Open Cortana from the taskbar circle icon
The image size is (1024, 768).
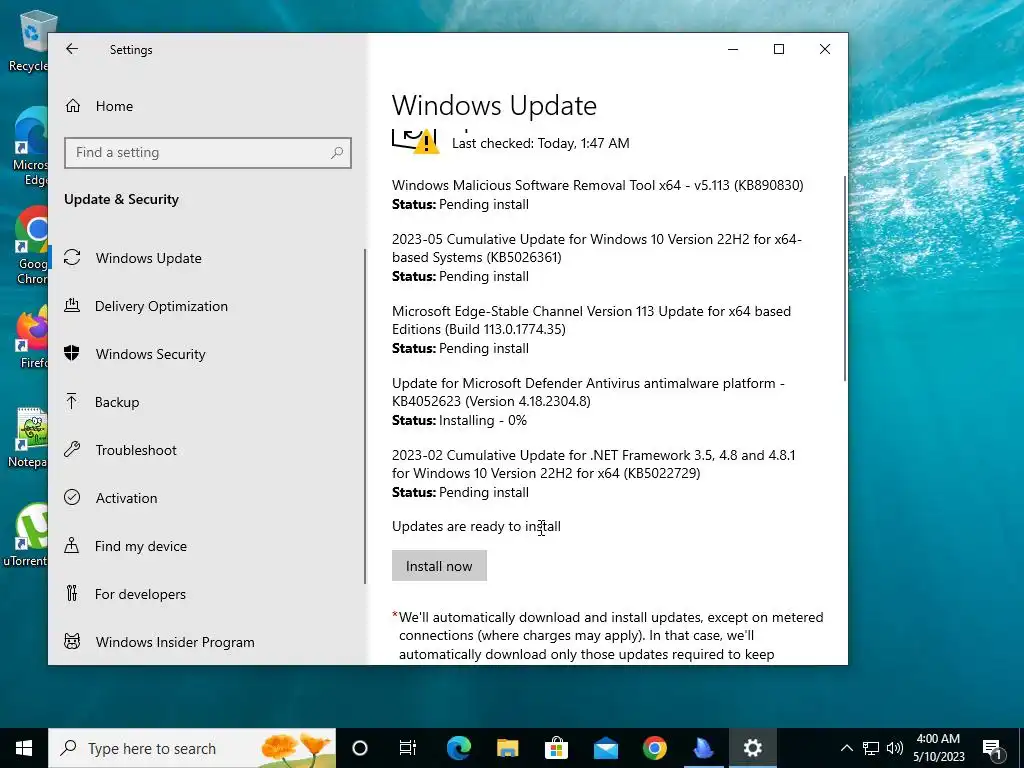coord(360,748)
